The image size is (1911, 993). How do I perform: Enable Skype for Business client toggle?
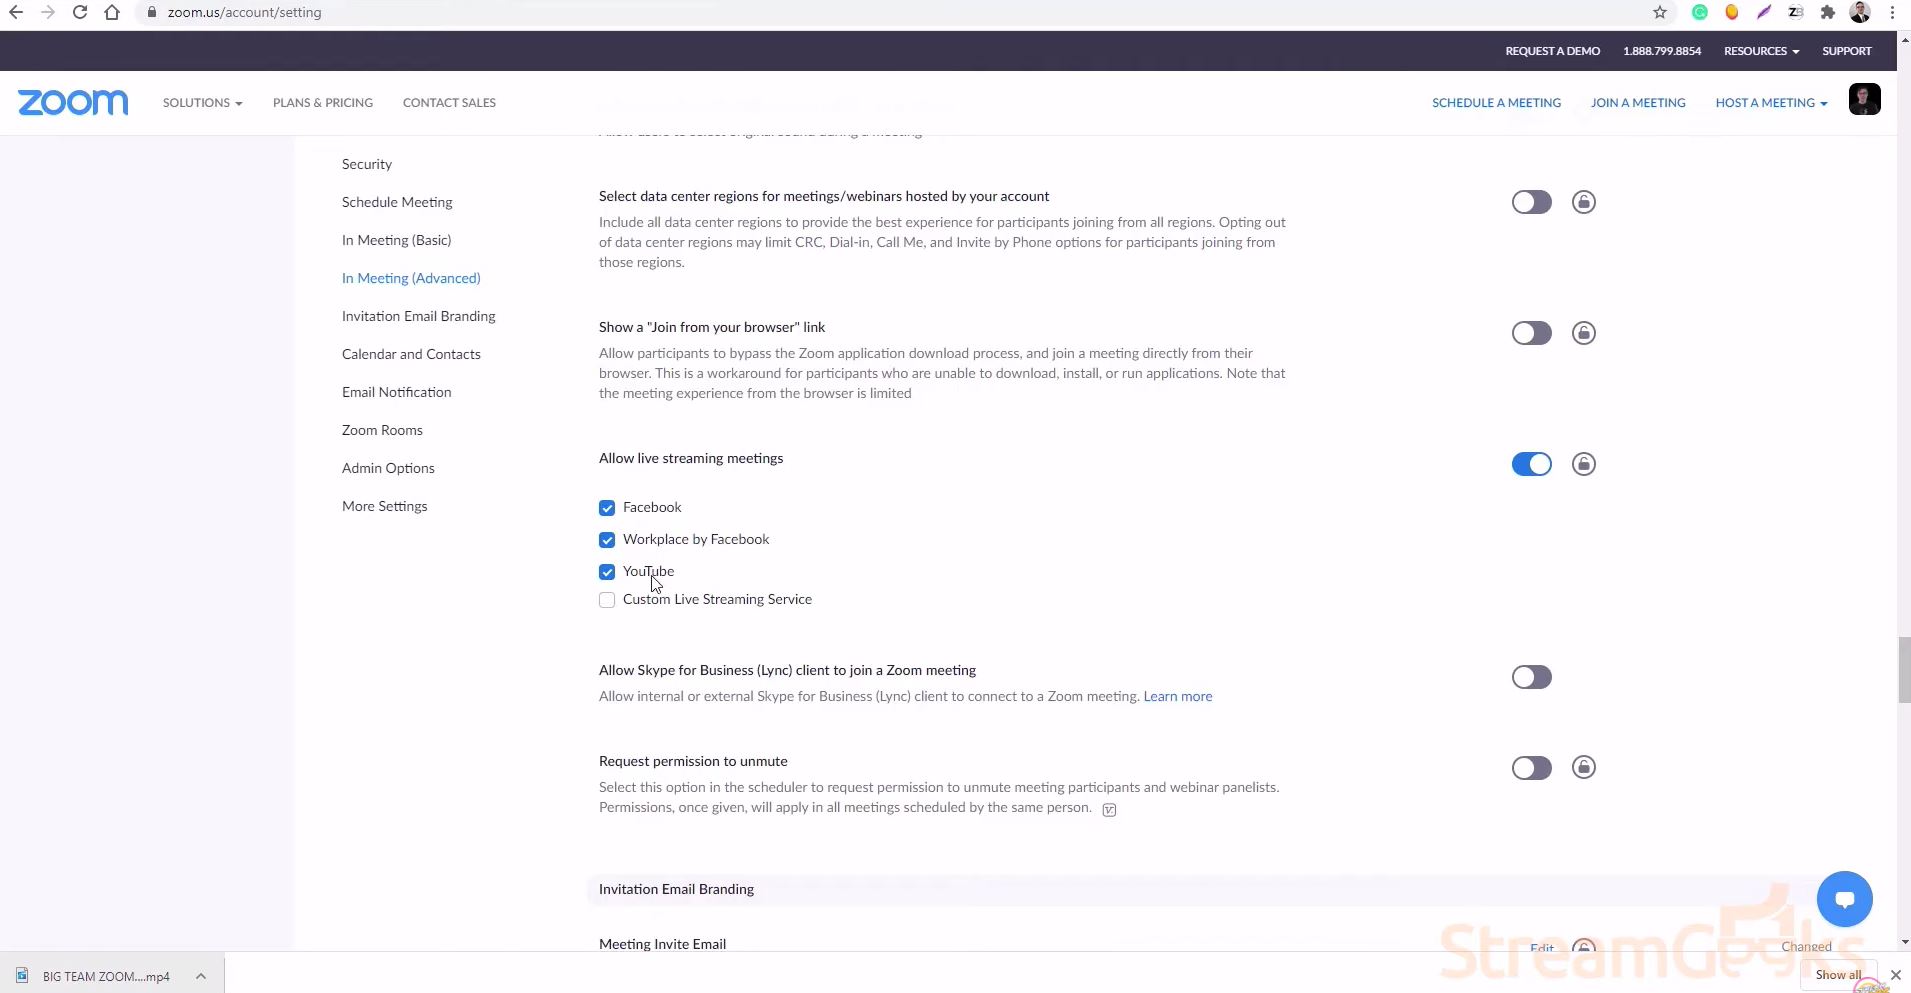tap(1531, 677)
